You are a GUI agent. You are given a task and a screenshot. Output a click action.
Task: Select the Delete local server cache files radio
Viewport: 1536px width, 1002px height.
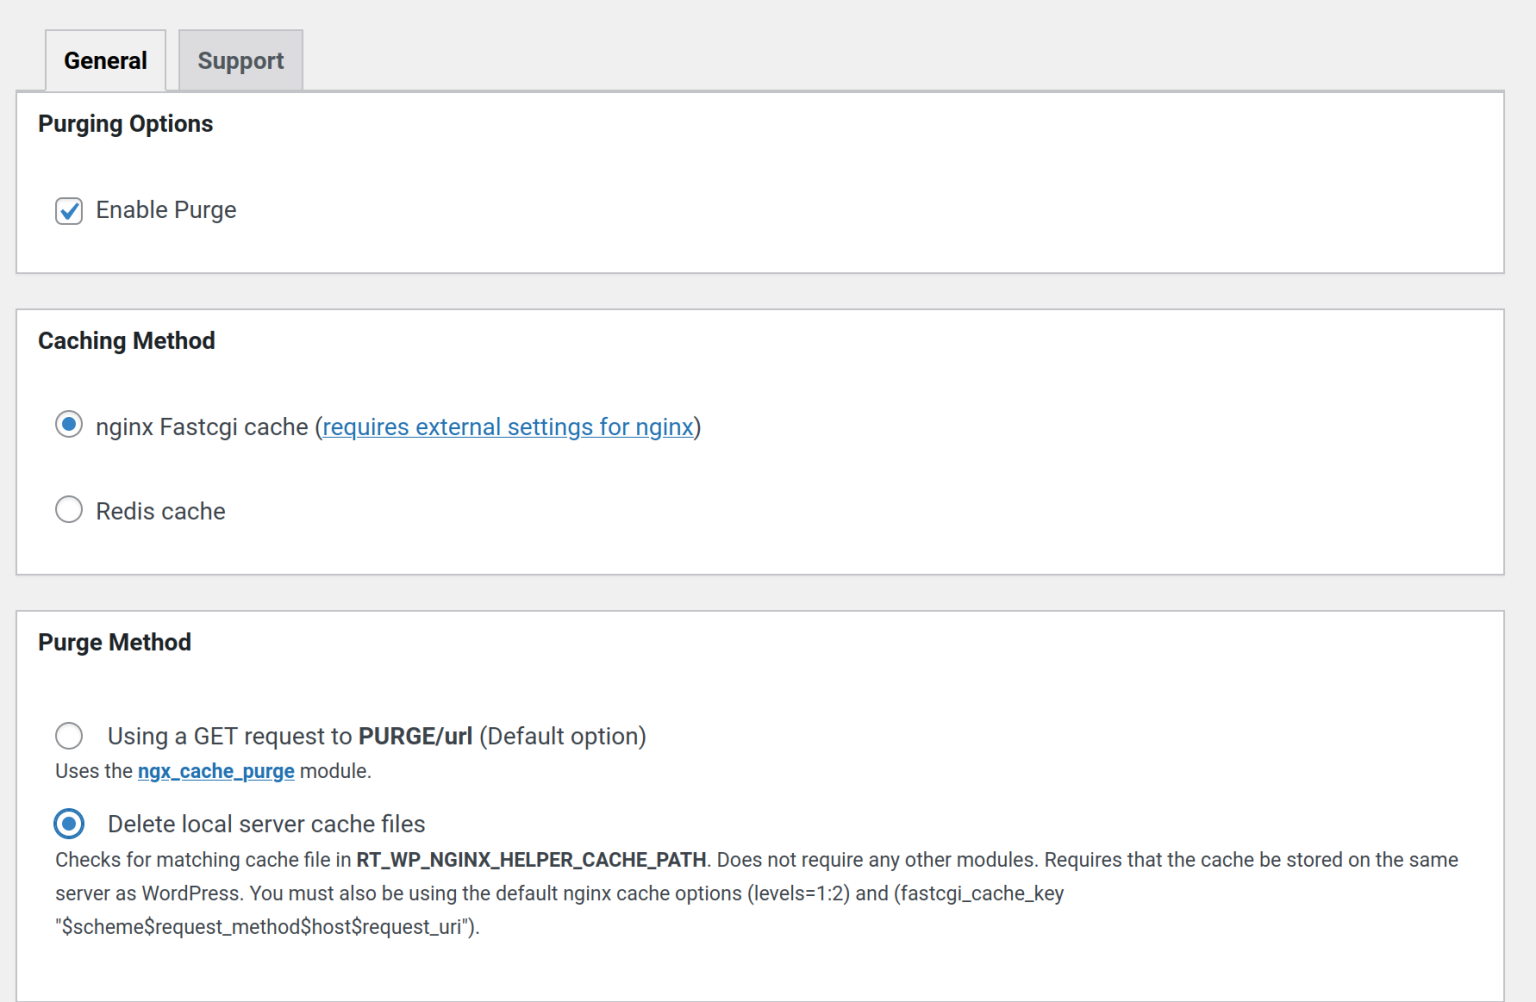[x=69, y=824]
